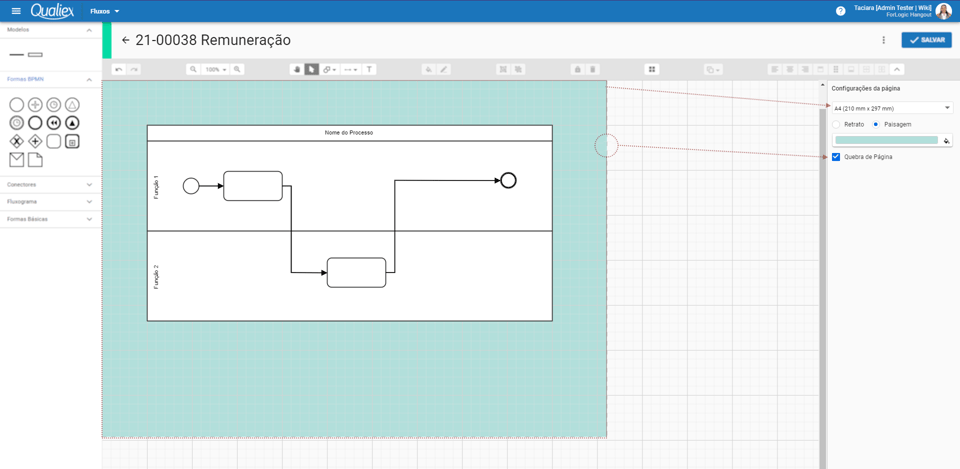Image resolution: width=960 pixels, height=469 pixels.
Task: Pick the horizontal pool model template
Action: click(x=35, y=55)
